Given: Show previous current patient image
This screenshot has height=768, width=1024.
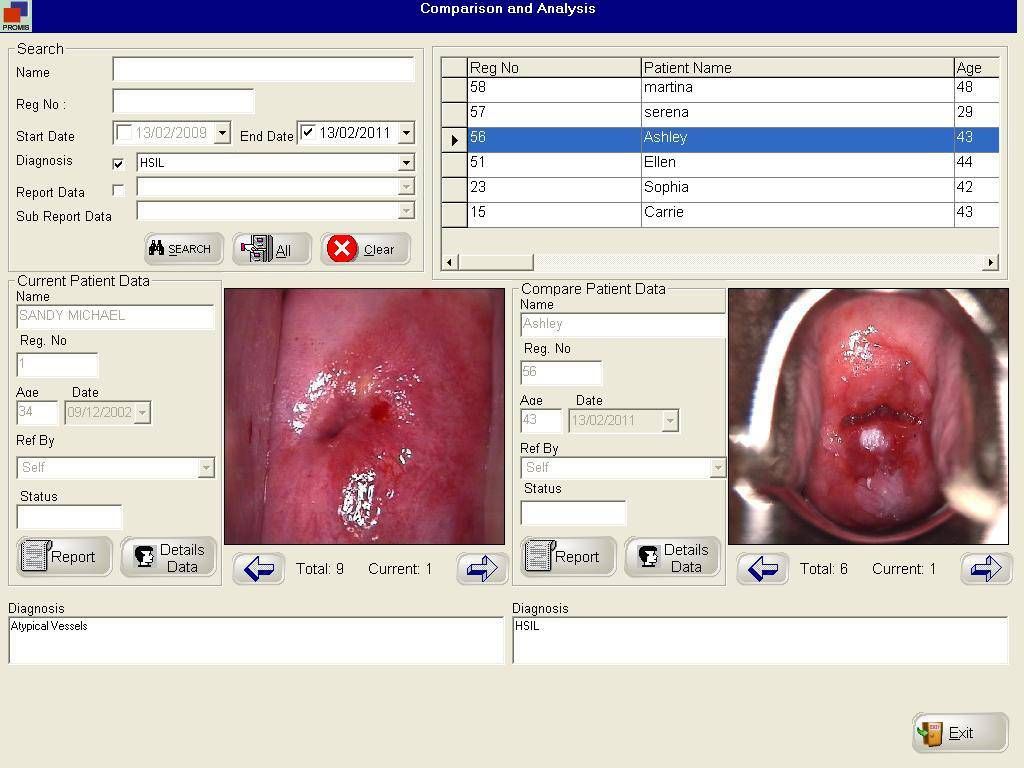Looking at the screenshot, I should [258, 569].
